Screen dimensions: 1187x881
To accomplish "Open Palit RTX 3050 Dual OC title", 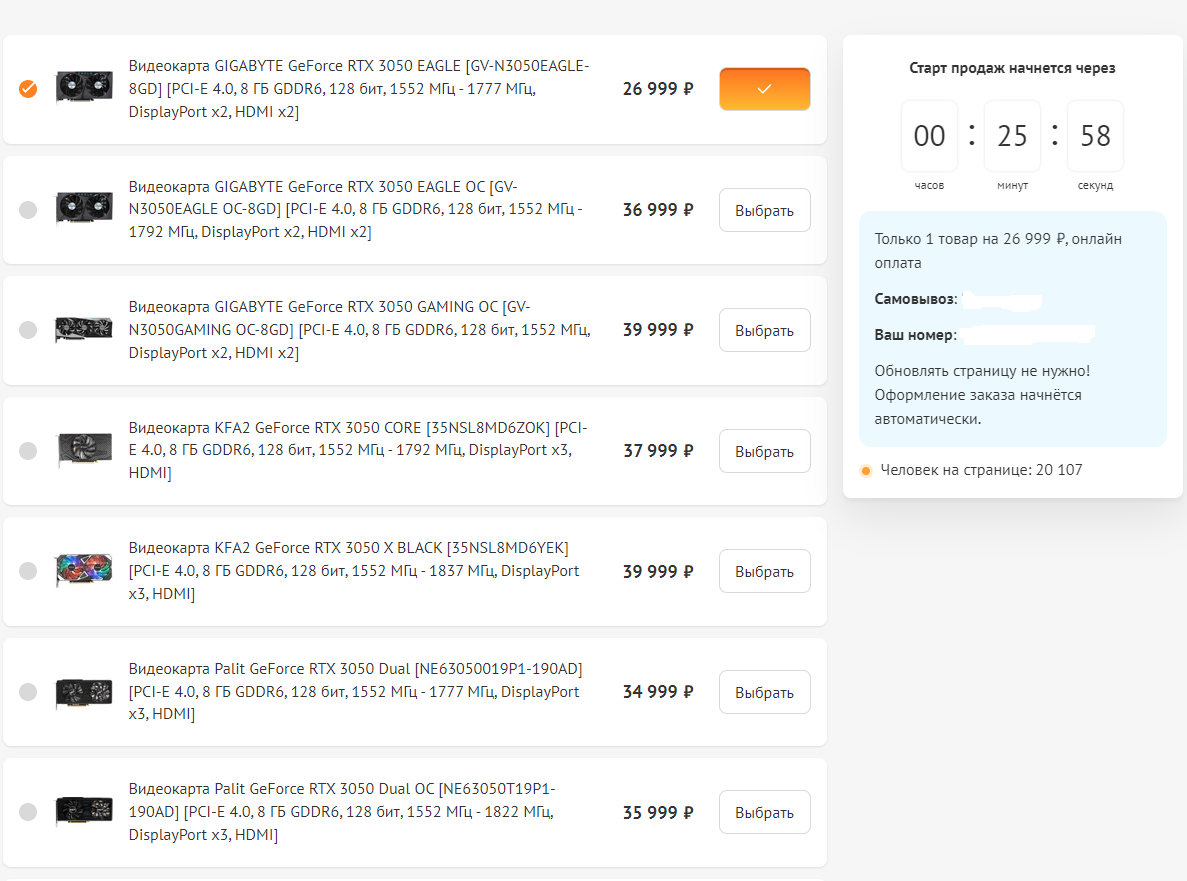I will click(x=341, y=812).
